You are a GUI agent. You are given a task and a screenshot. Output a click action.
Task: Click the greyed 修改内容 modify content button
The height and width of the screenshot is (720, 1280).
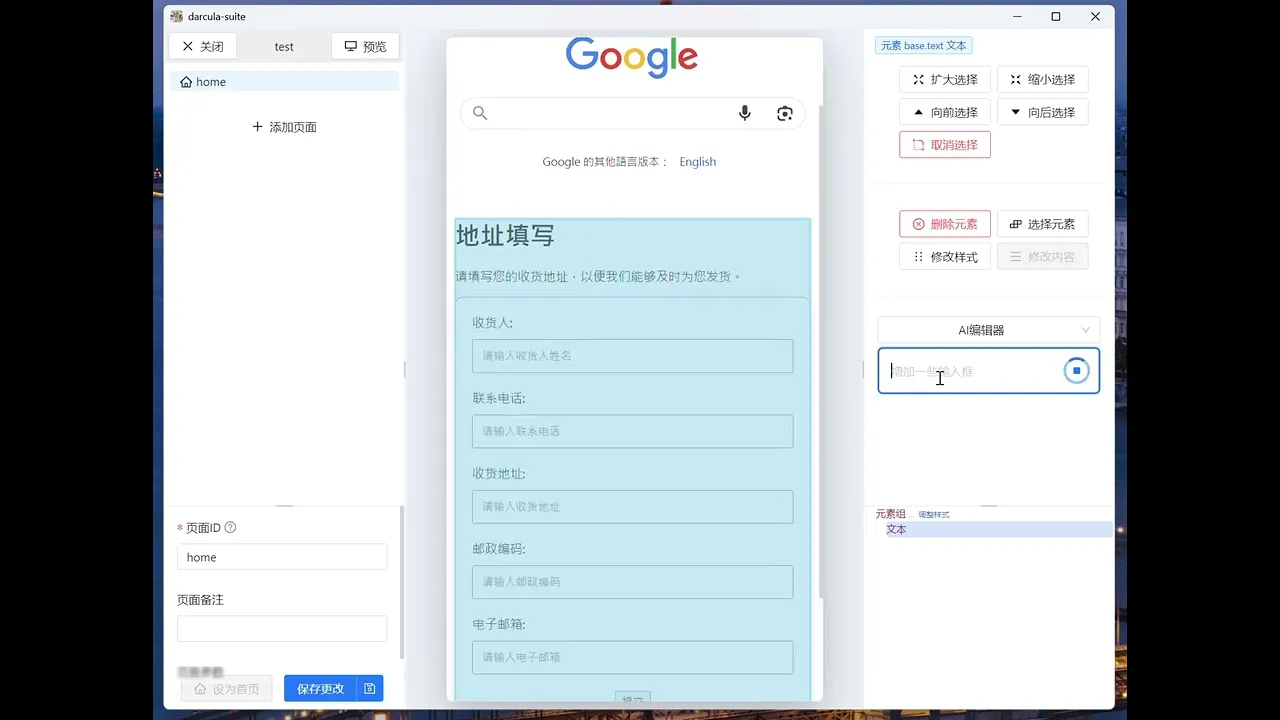coord(1042,257)
